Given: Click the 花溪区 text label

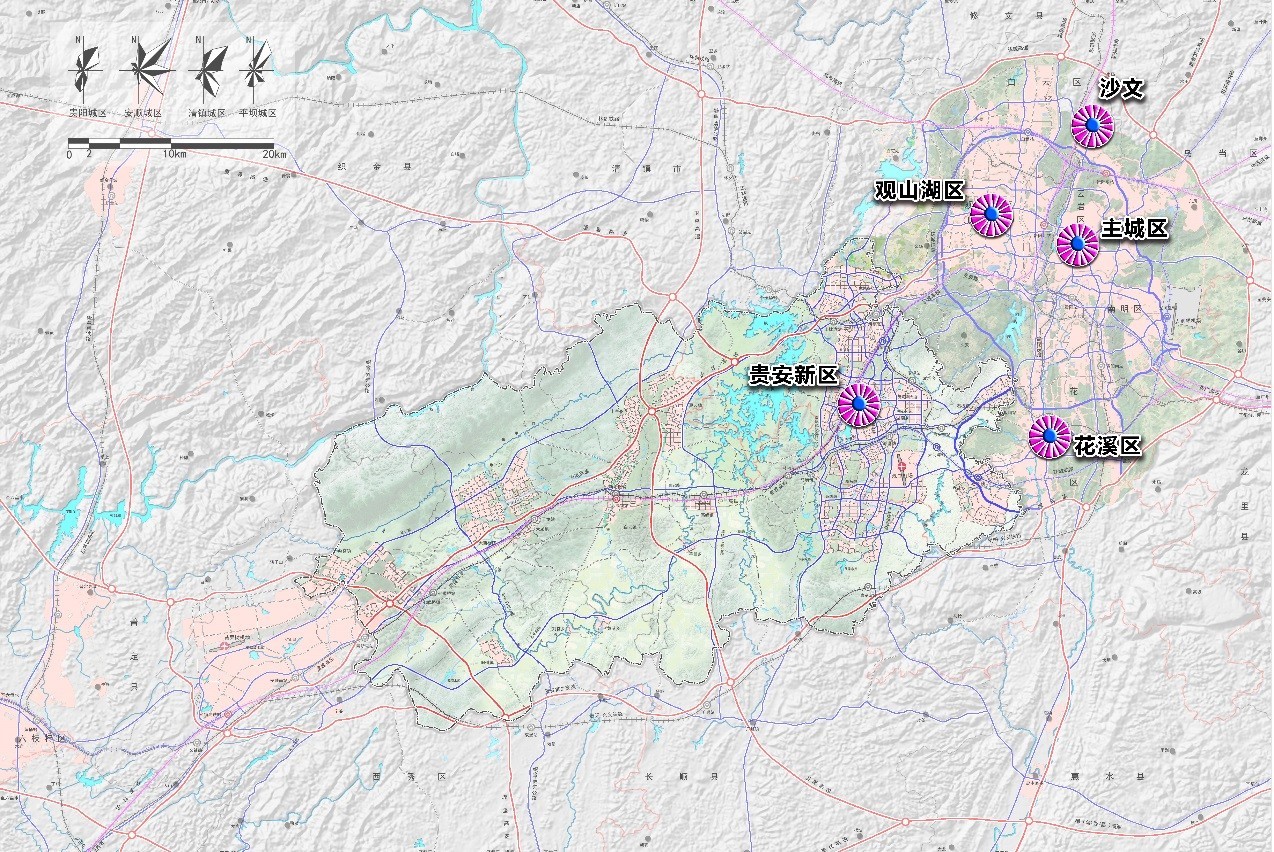Looking at the screenshot, I should (x=1107, y=446).
